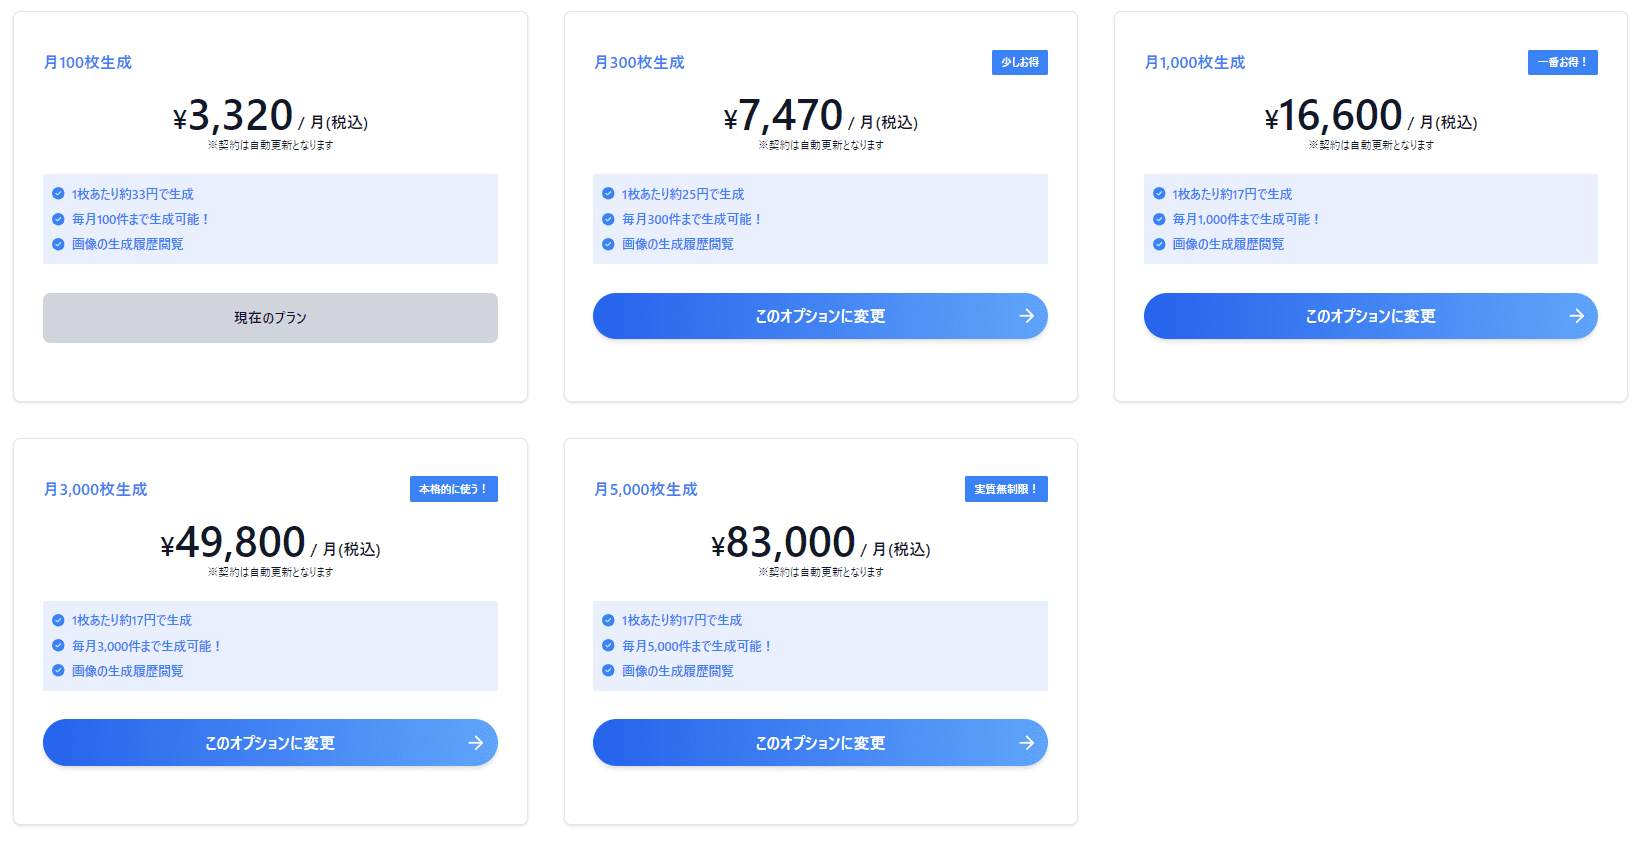1637x852 pixels.
Task: Click the auto-renewal note under ¥3,320
Action: 270,145
